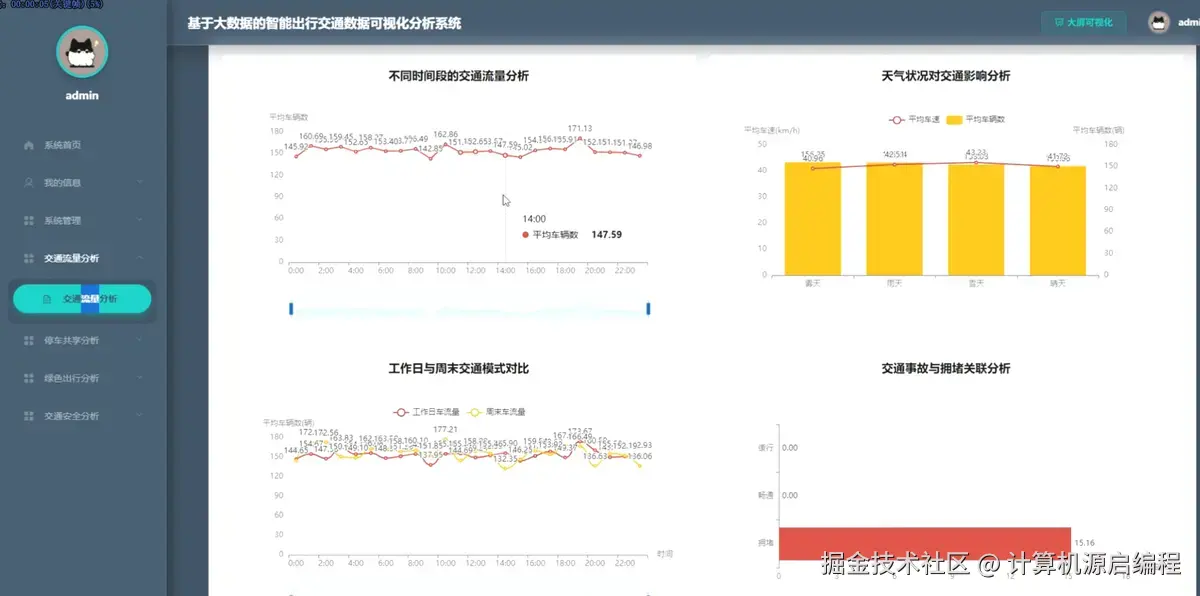Click the 缓行 category label in accident chart
Image resolution: width=1200 pixels, height=596 pixels.
click(766, 448)
